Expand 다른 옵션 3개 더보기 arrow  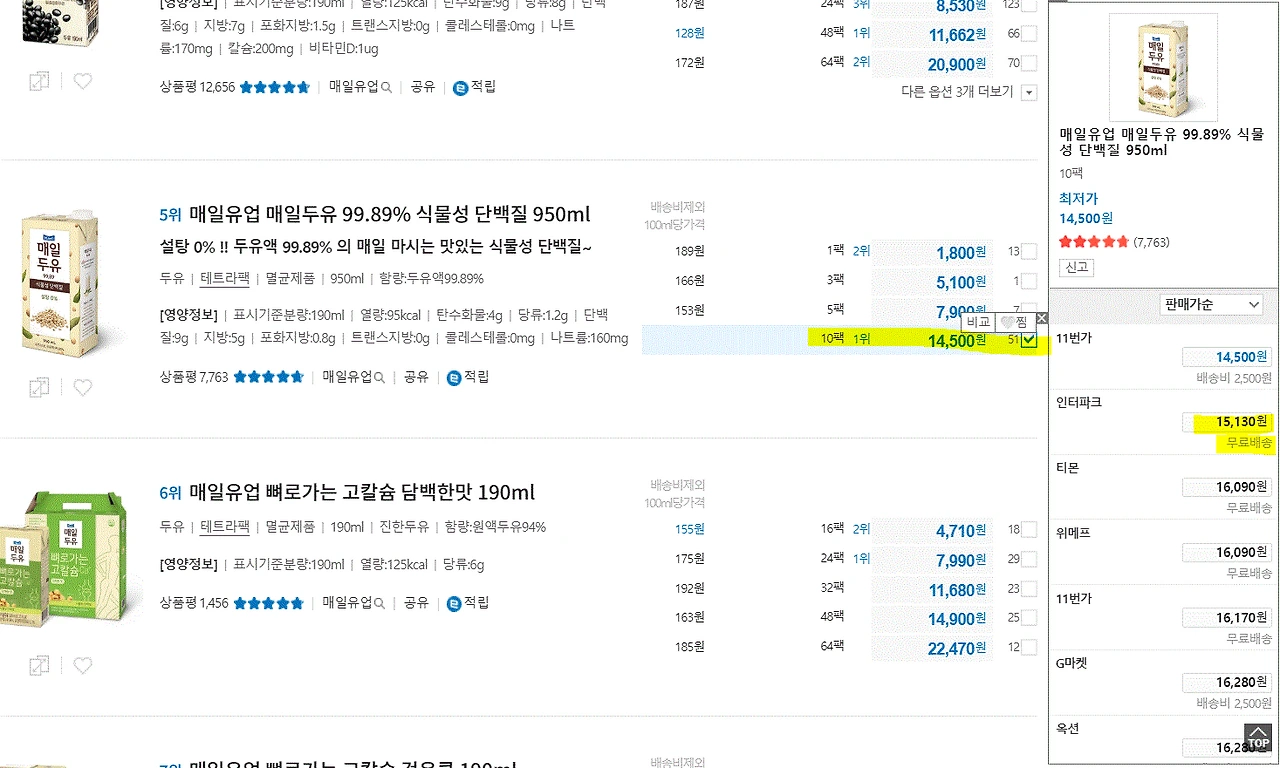[1029, 93]
